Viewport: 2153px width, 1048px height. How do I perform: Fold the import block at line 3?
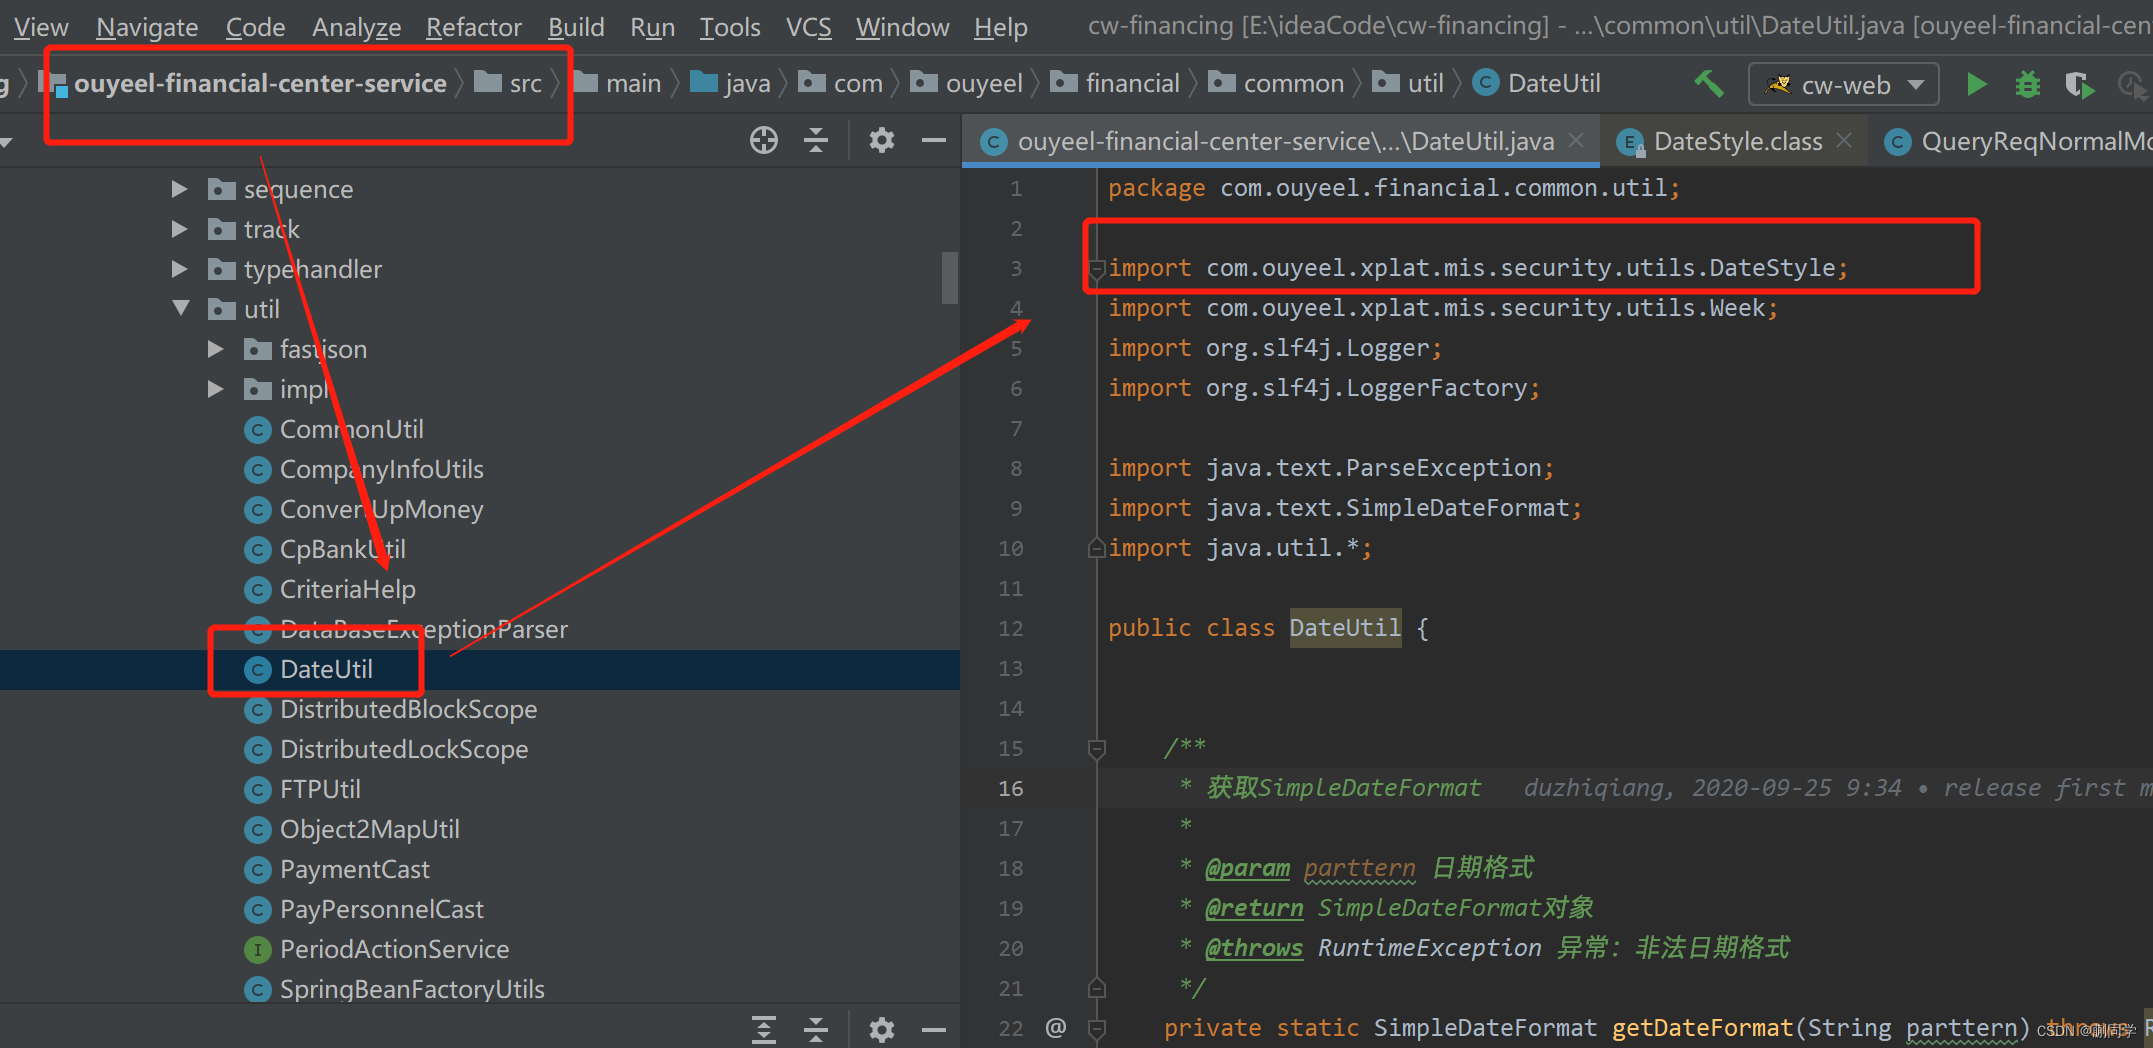[x=1097, y=268]
